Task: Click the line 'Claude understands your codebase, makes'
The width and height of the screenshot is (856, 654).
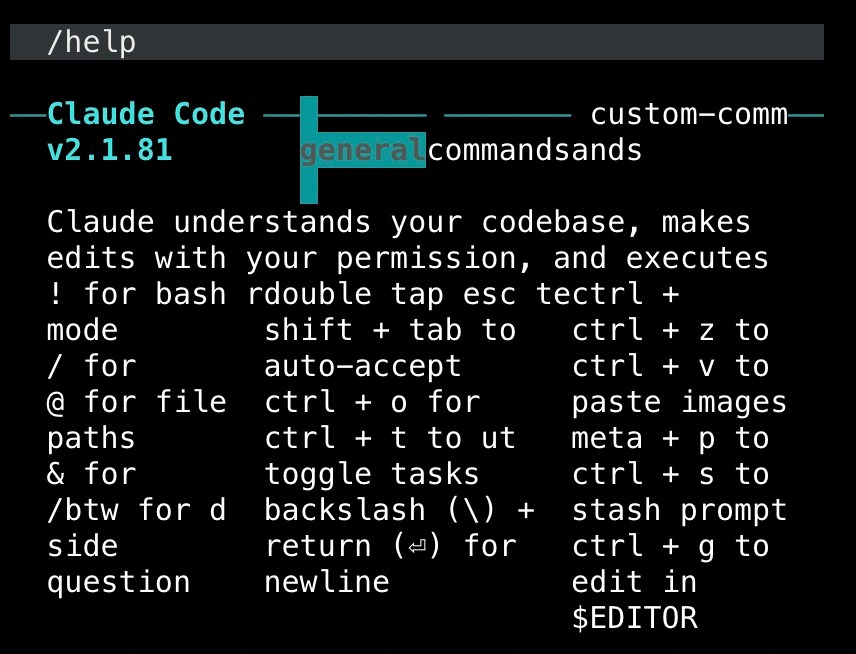Action: (399, 222)
